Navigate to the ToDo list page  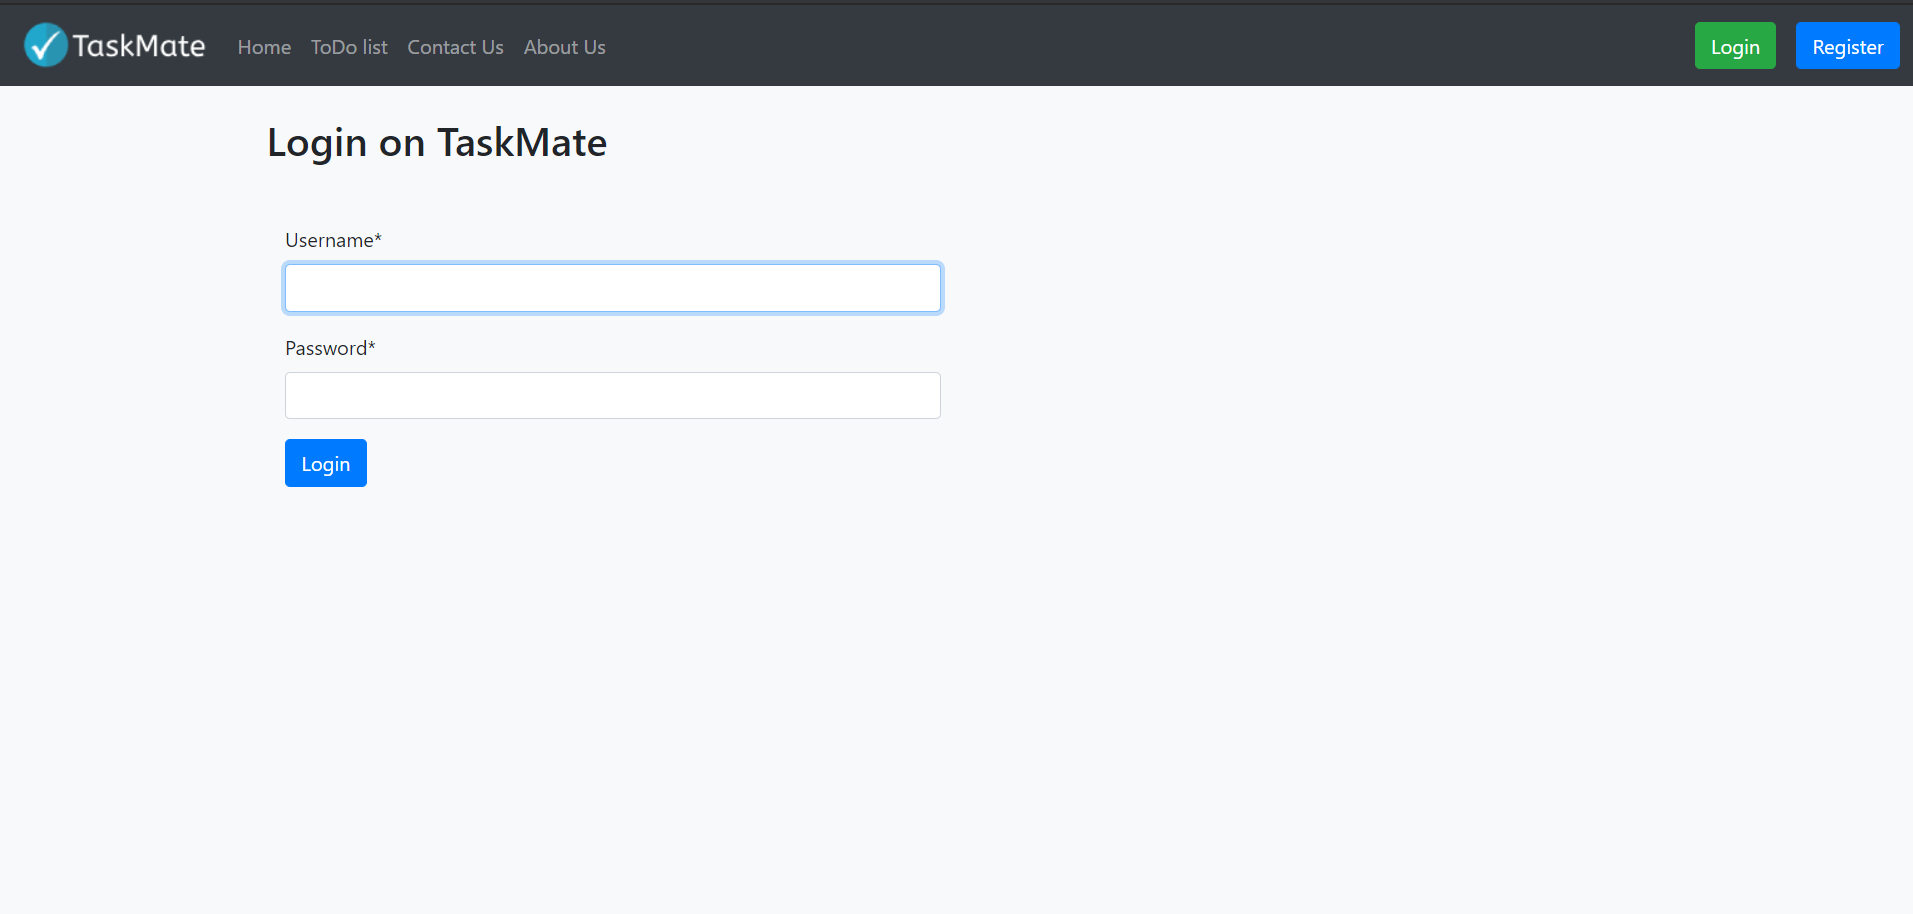click(x=348, y=47)
